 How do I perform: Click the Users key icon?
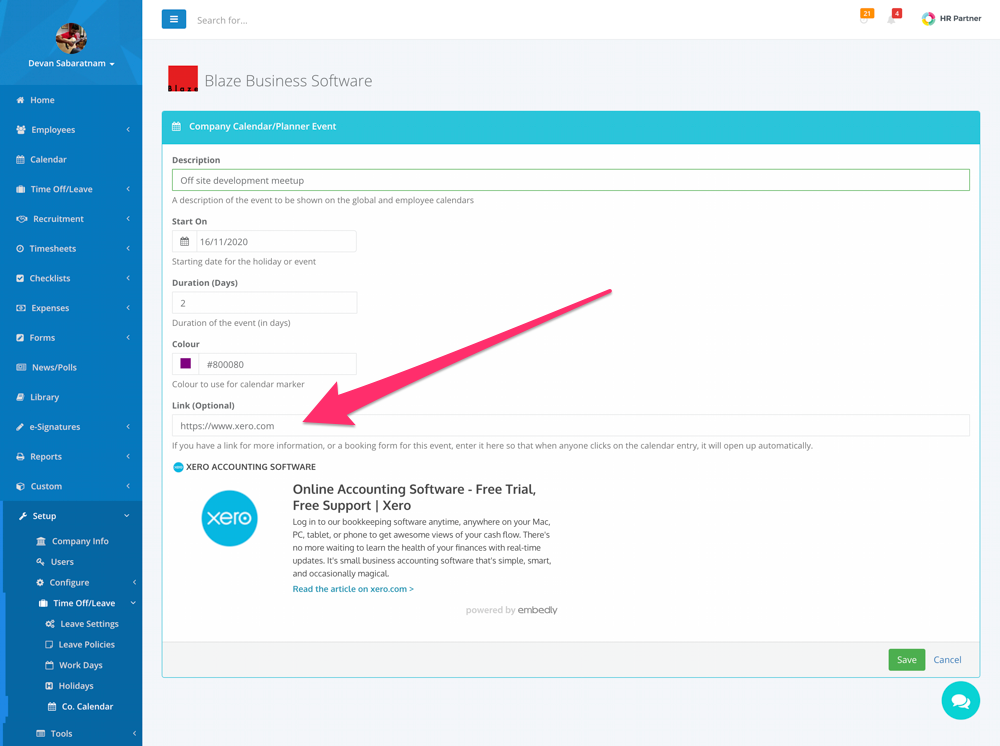40,562
